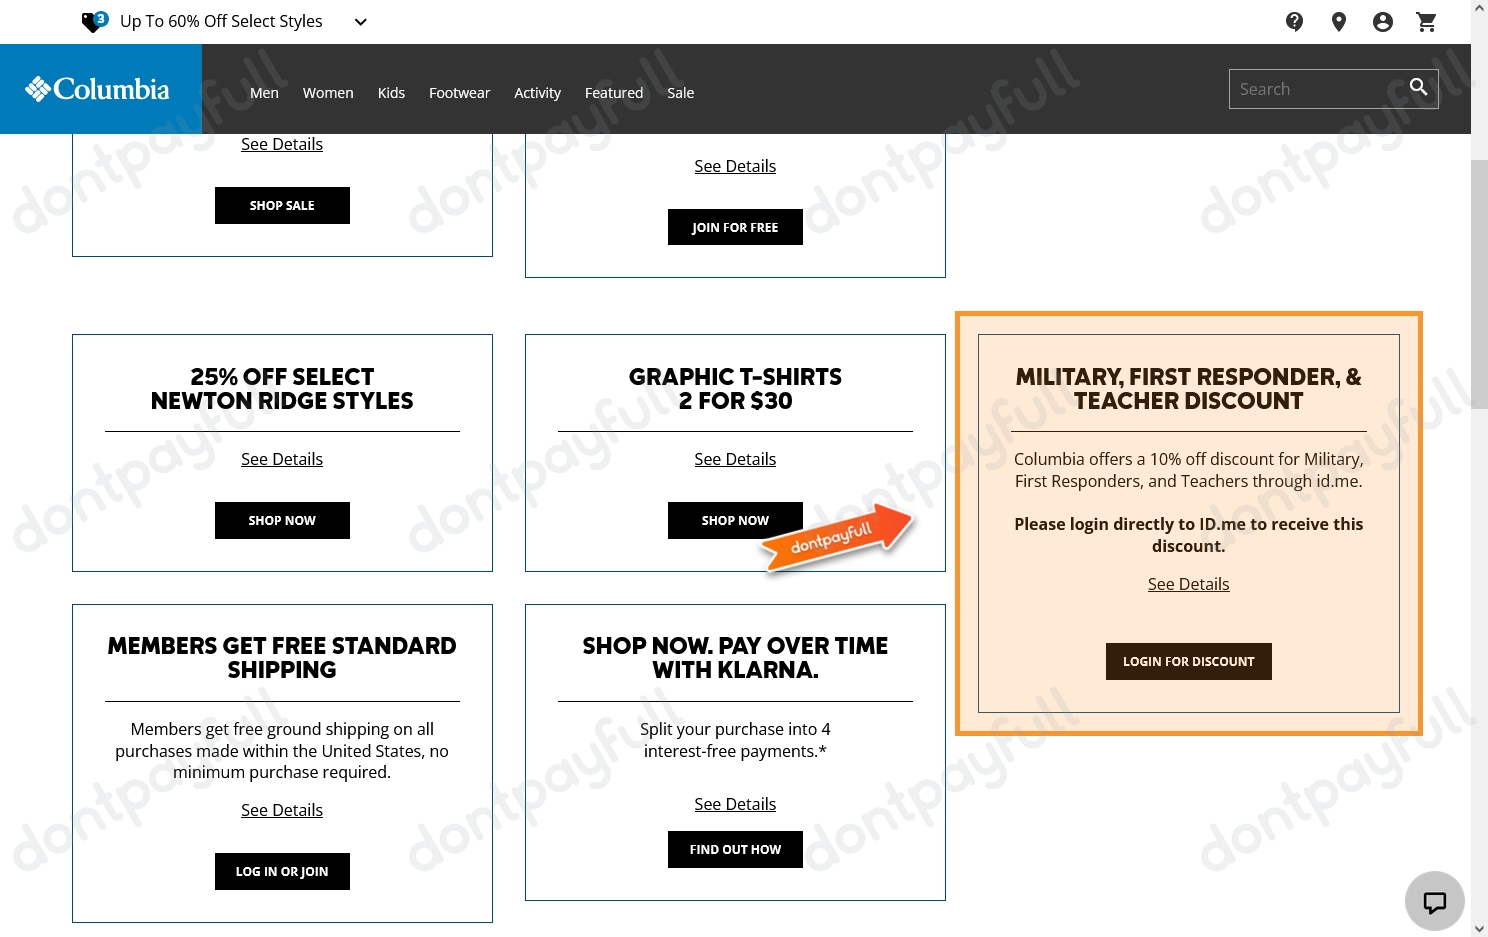Click FIND OUT HOW for Klarna payments
The width and height of the screenshot is (1488, 937).
(735, 849)
